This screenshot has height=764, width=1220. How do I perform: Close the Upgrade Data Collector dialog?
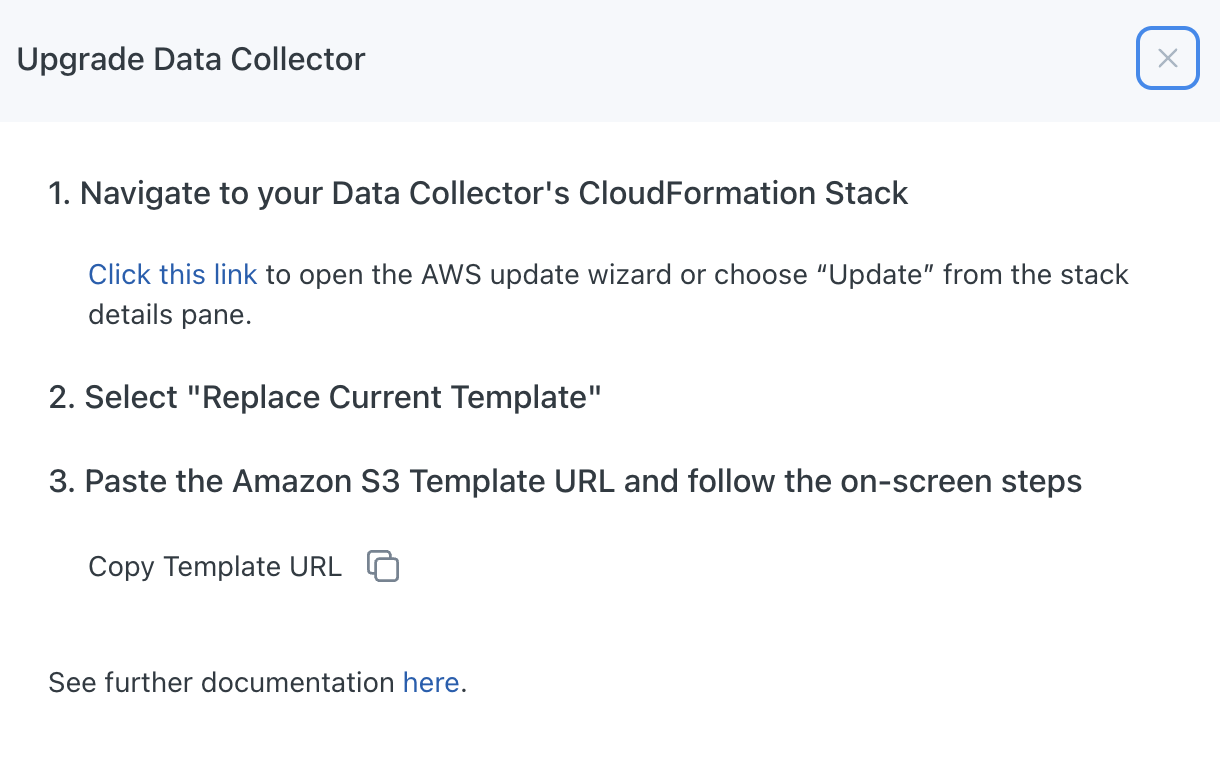tap(1167, 58)
